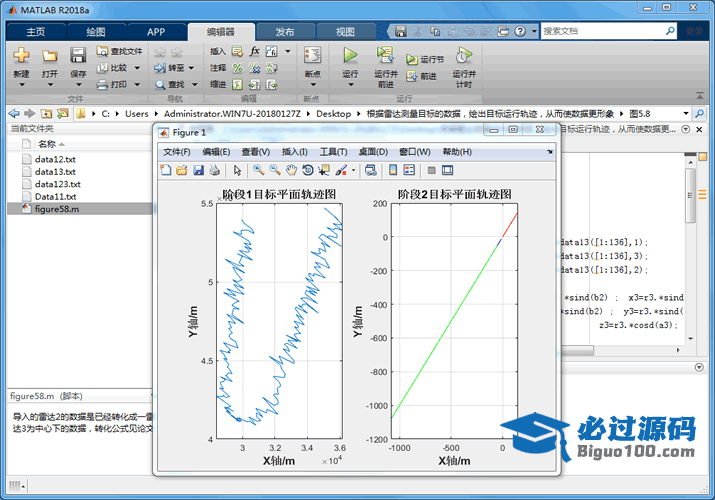
Task: Click the Open (打开) folder icon
Action: 49,56
